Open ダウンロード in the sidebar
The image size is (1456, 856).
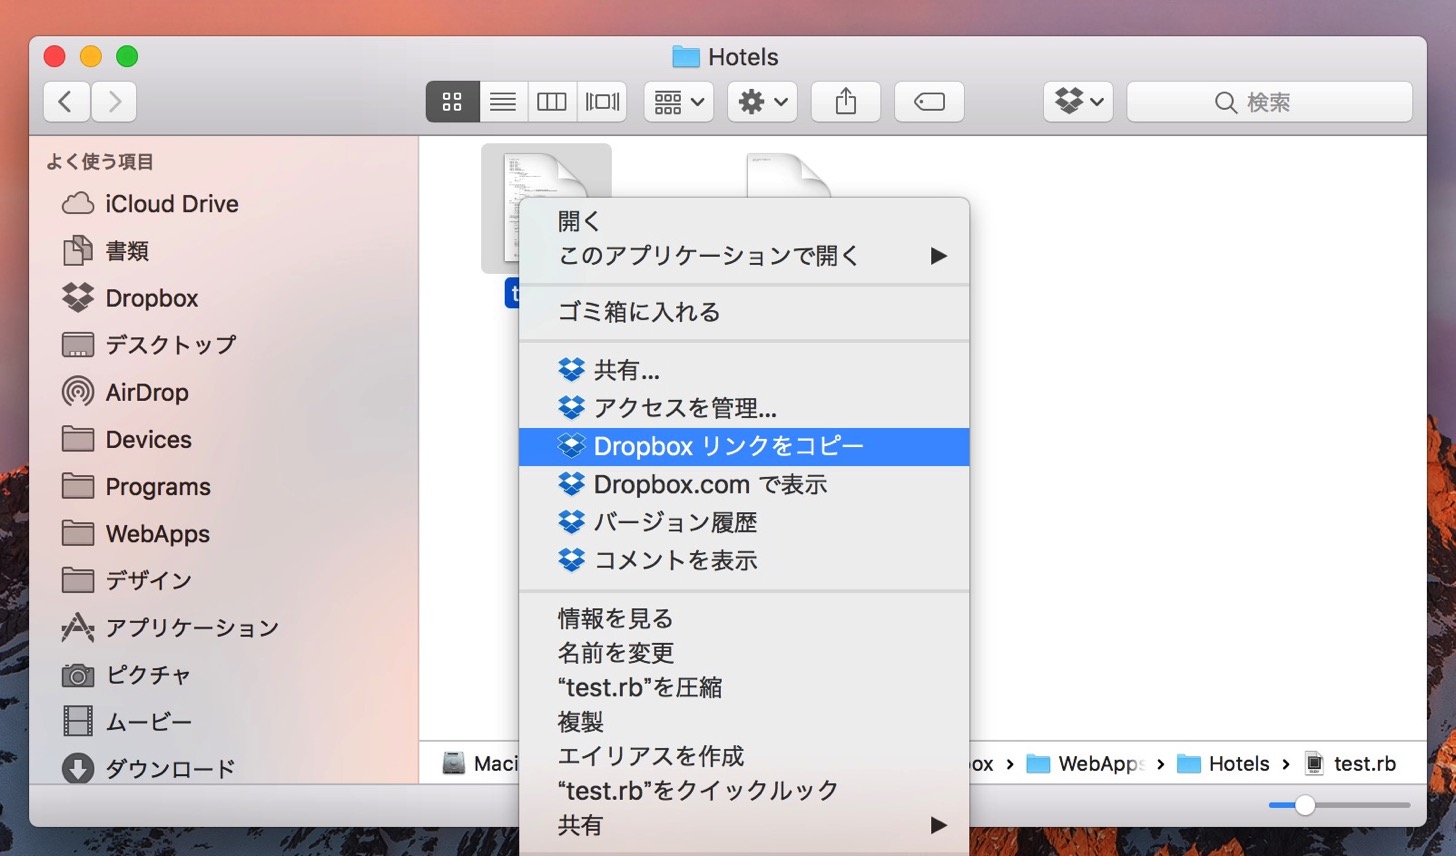coord(148,768)
